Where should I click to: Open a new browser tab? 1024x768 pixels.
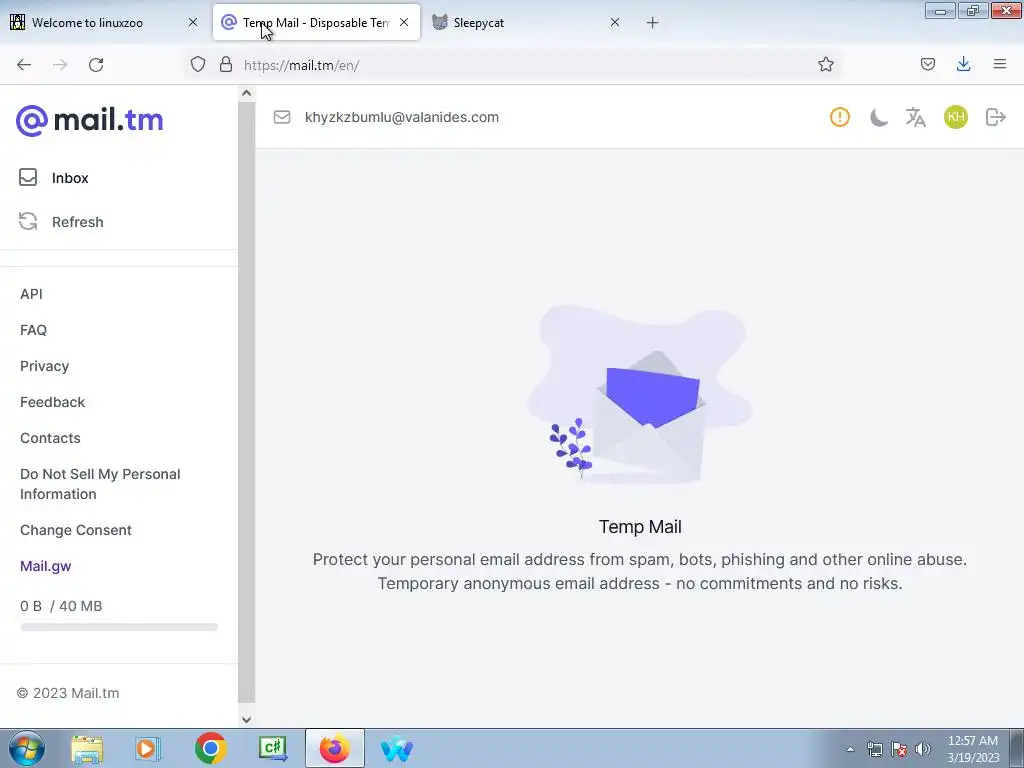point(652,23)
